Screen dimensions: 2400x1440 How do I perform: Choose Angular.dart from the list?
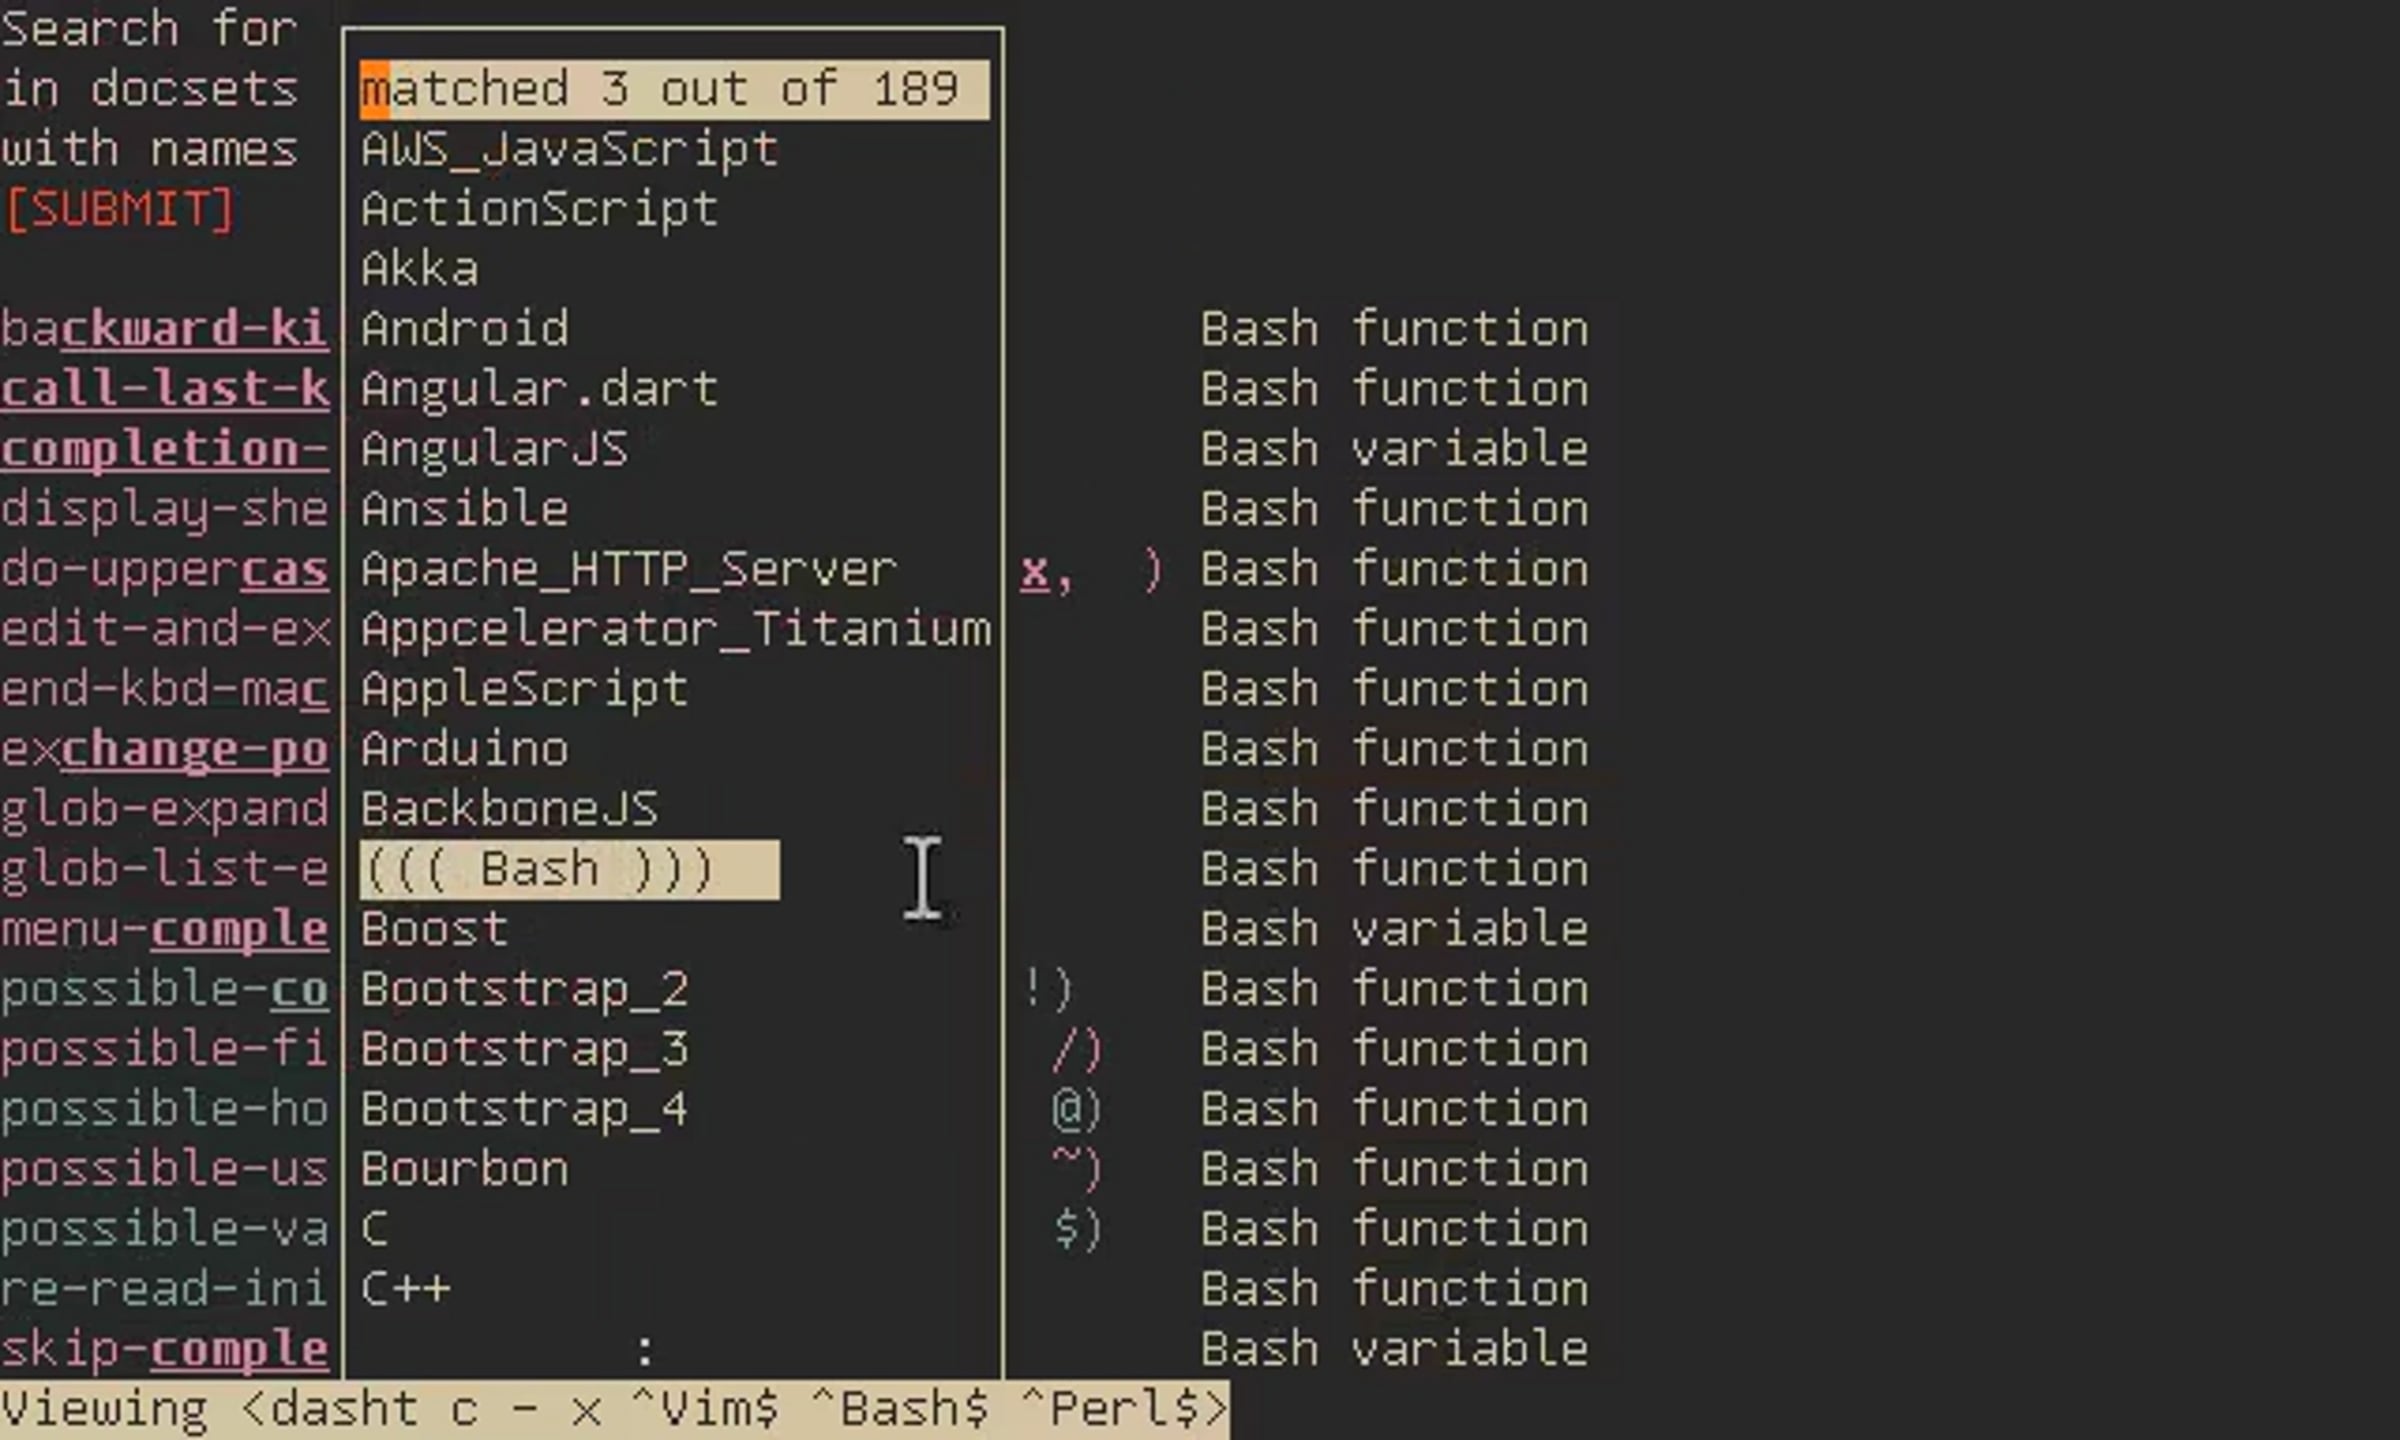[539, 390]
